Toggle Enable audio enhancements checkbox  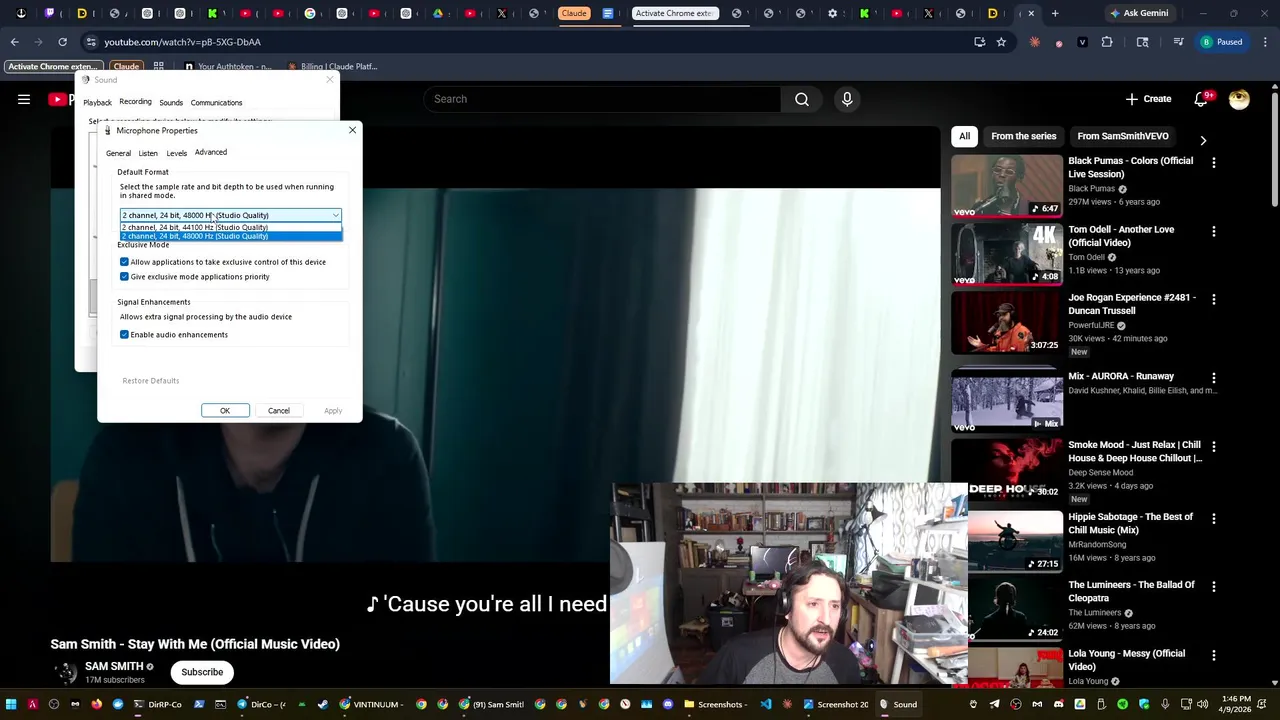tap(124, 335)
